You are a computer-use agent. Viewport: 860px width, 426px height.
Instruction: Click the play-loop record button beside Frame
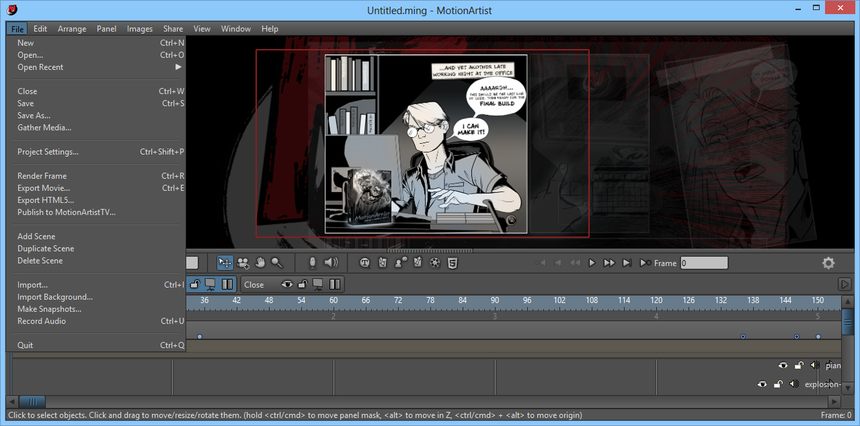click(646, 263)
